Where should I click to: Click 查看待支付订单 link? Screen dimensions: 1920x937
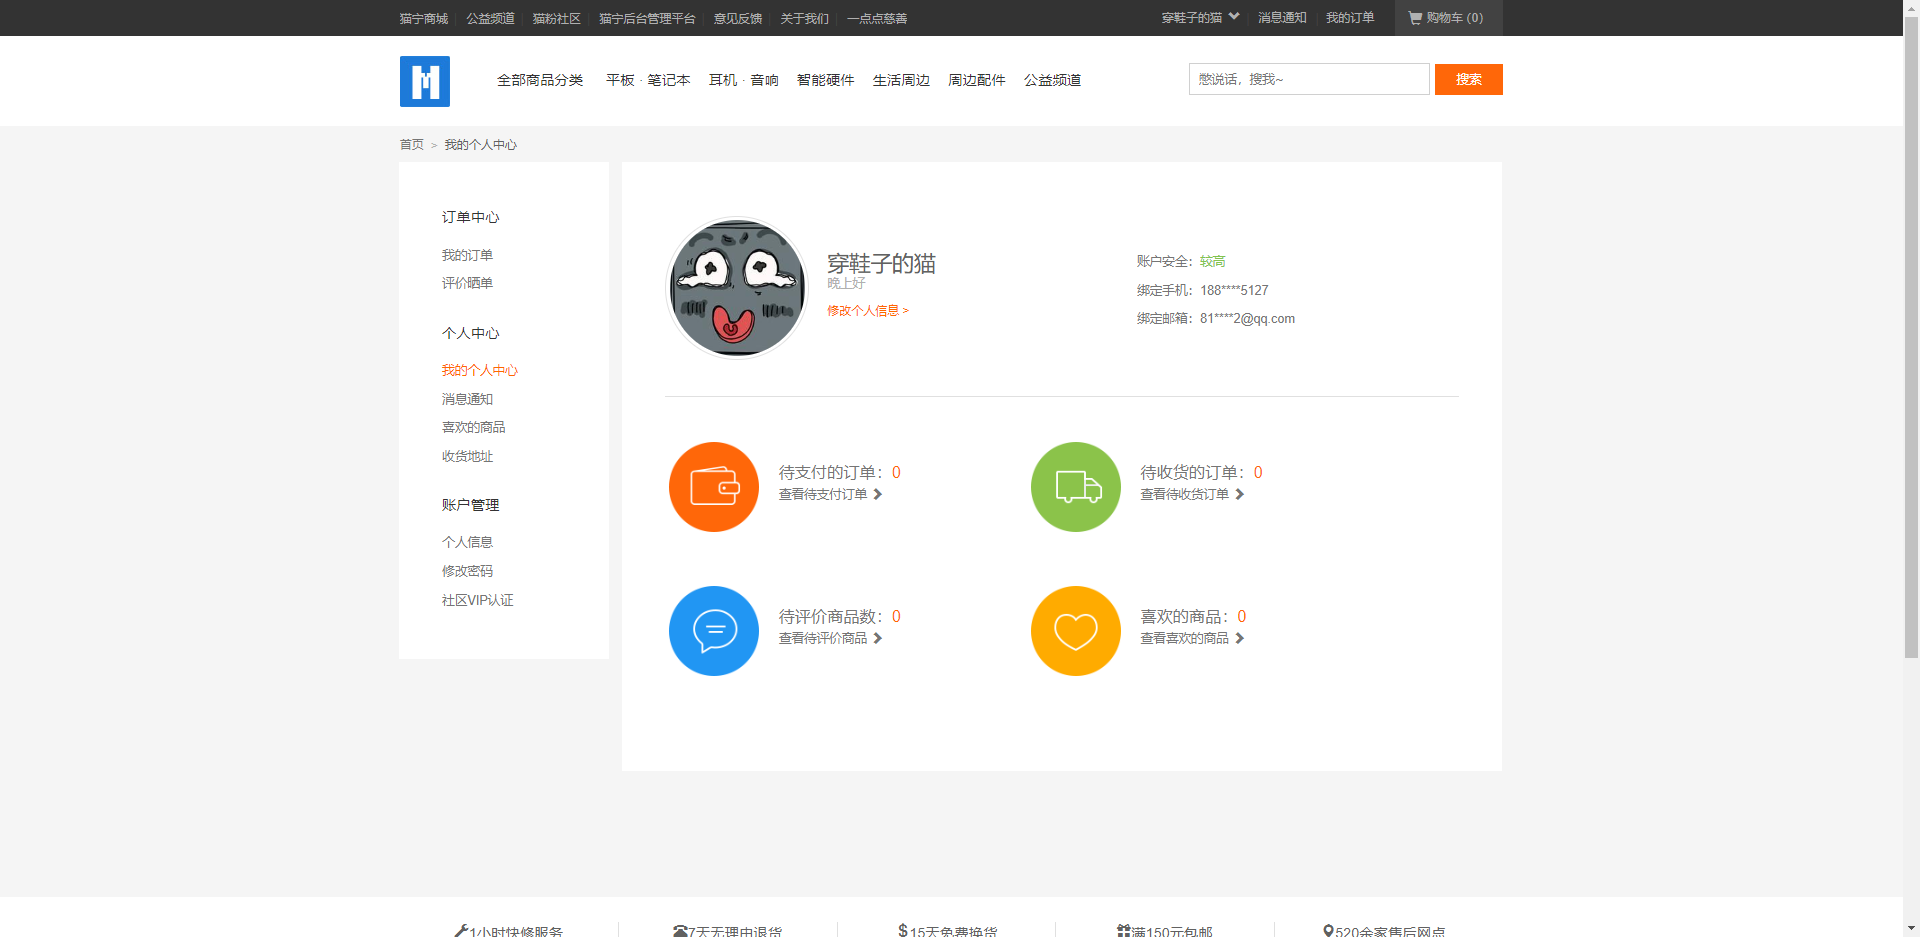823,495
